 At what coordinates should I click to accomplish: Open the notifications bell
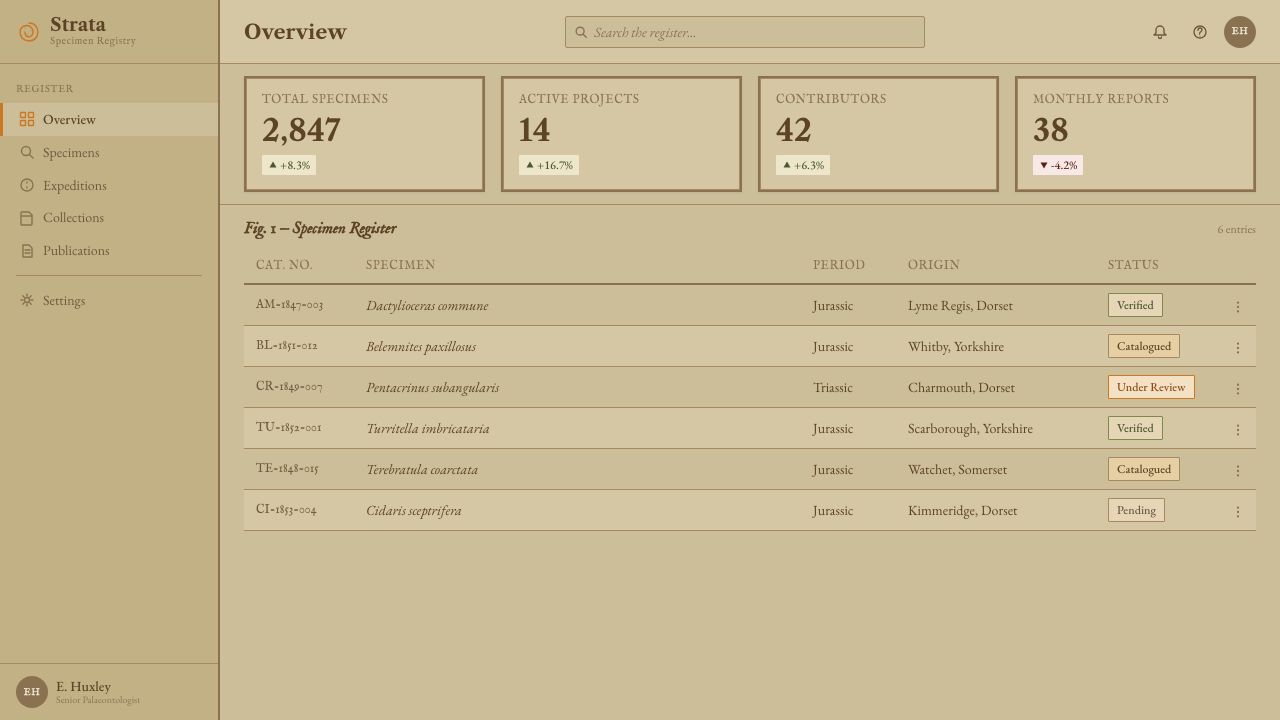[x=1160, y=32]
